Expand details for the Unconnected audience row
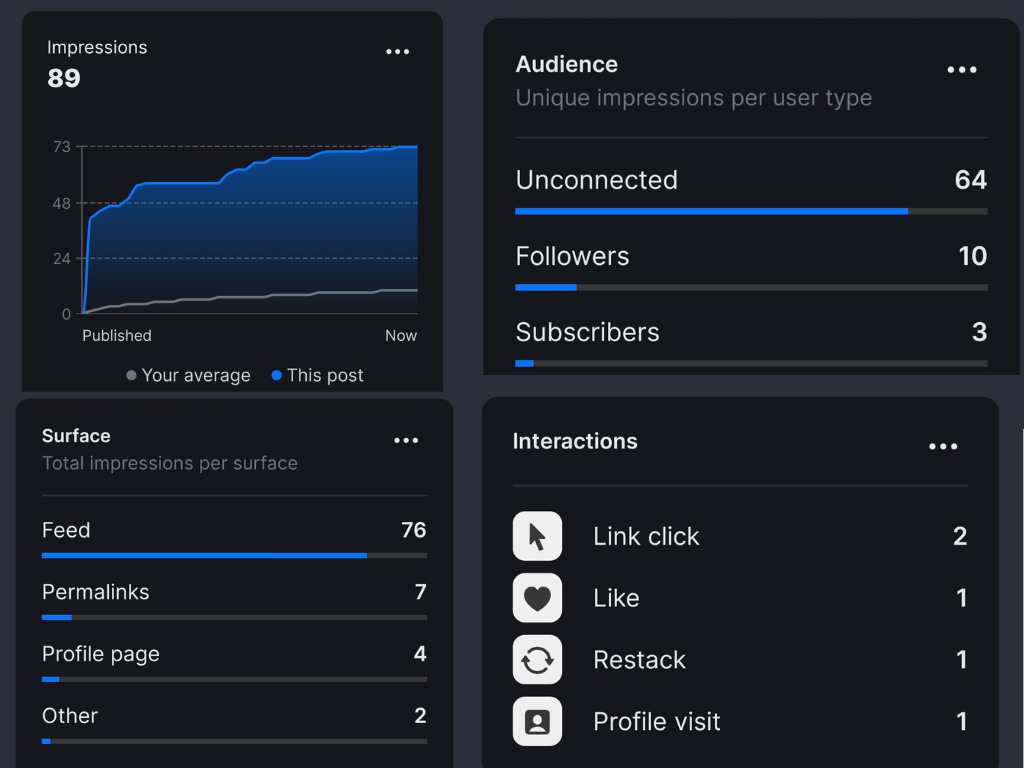 pos(596,180)
